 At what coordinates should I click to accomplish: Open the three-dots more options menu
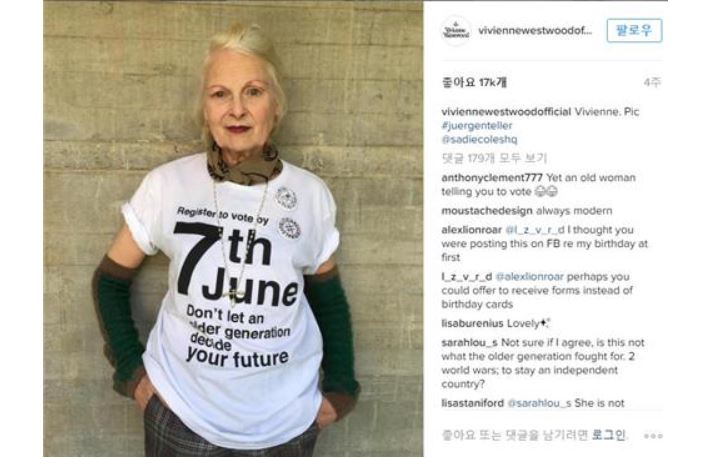(653, 436)
